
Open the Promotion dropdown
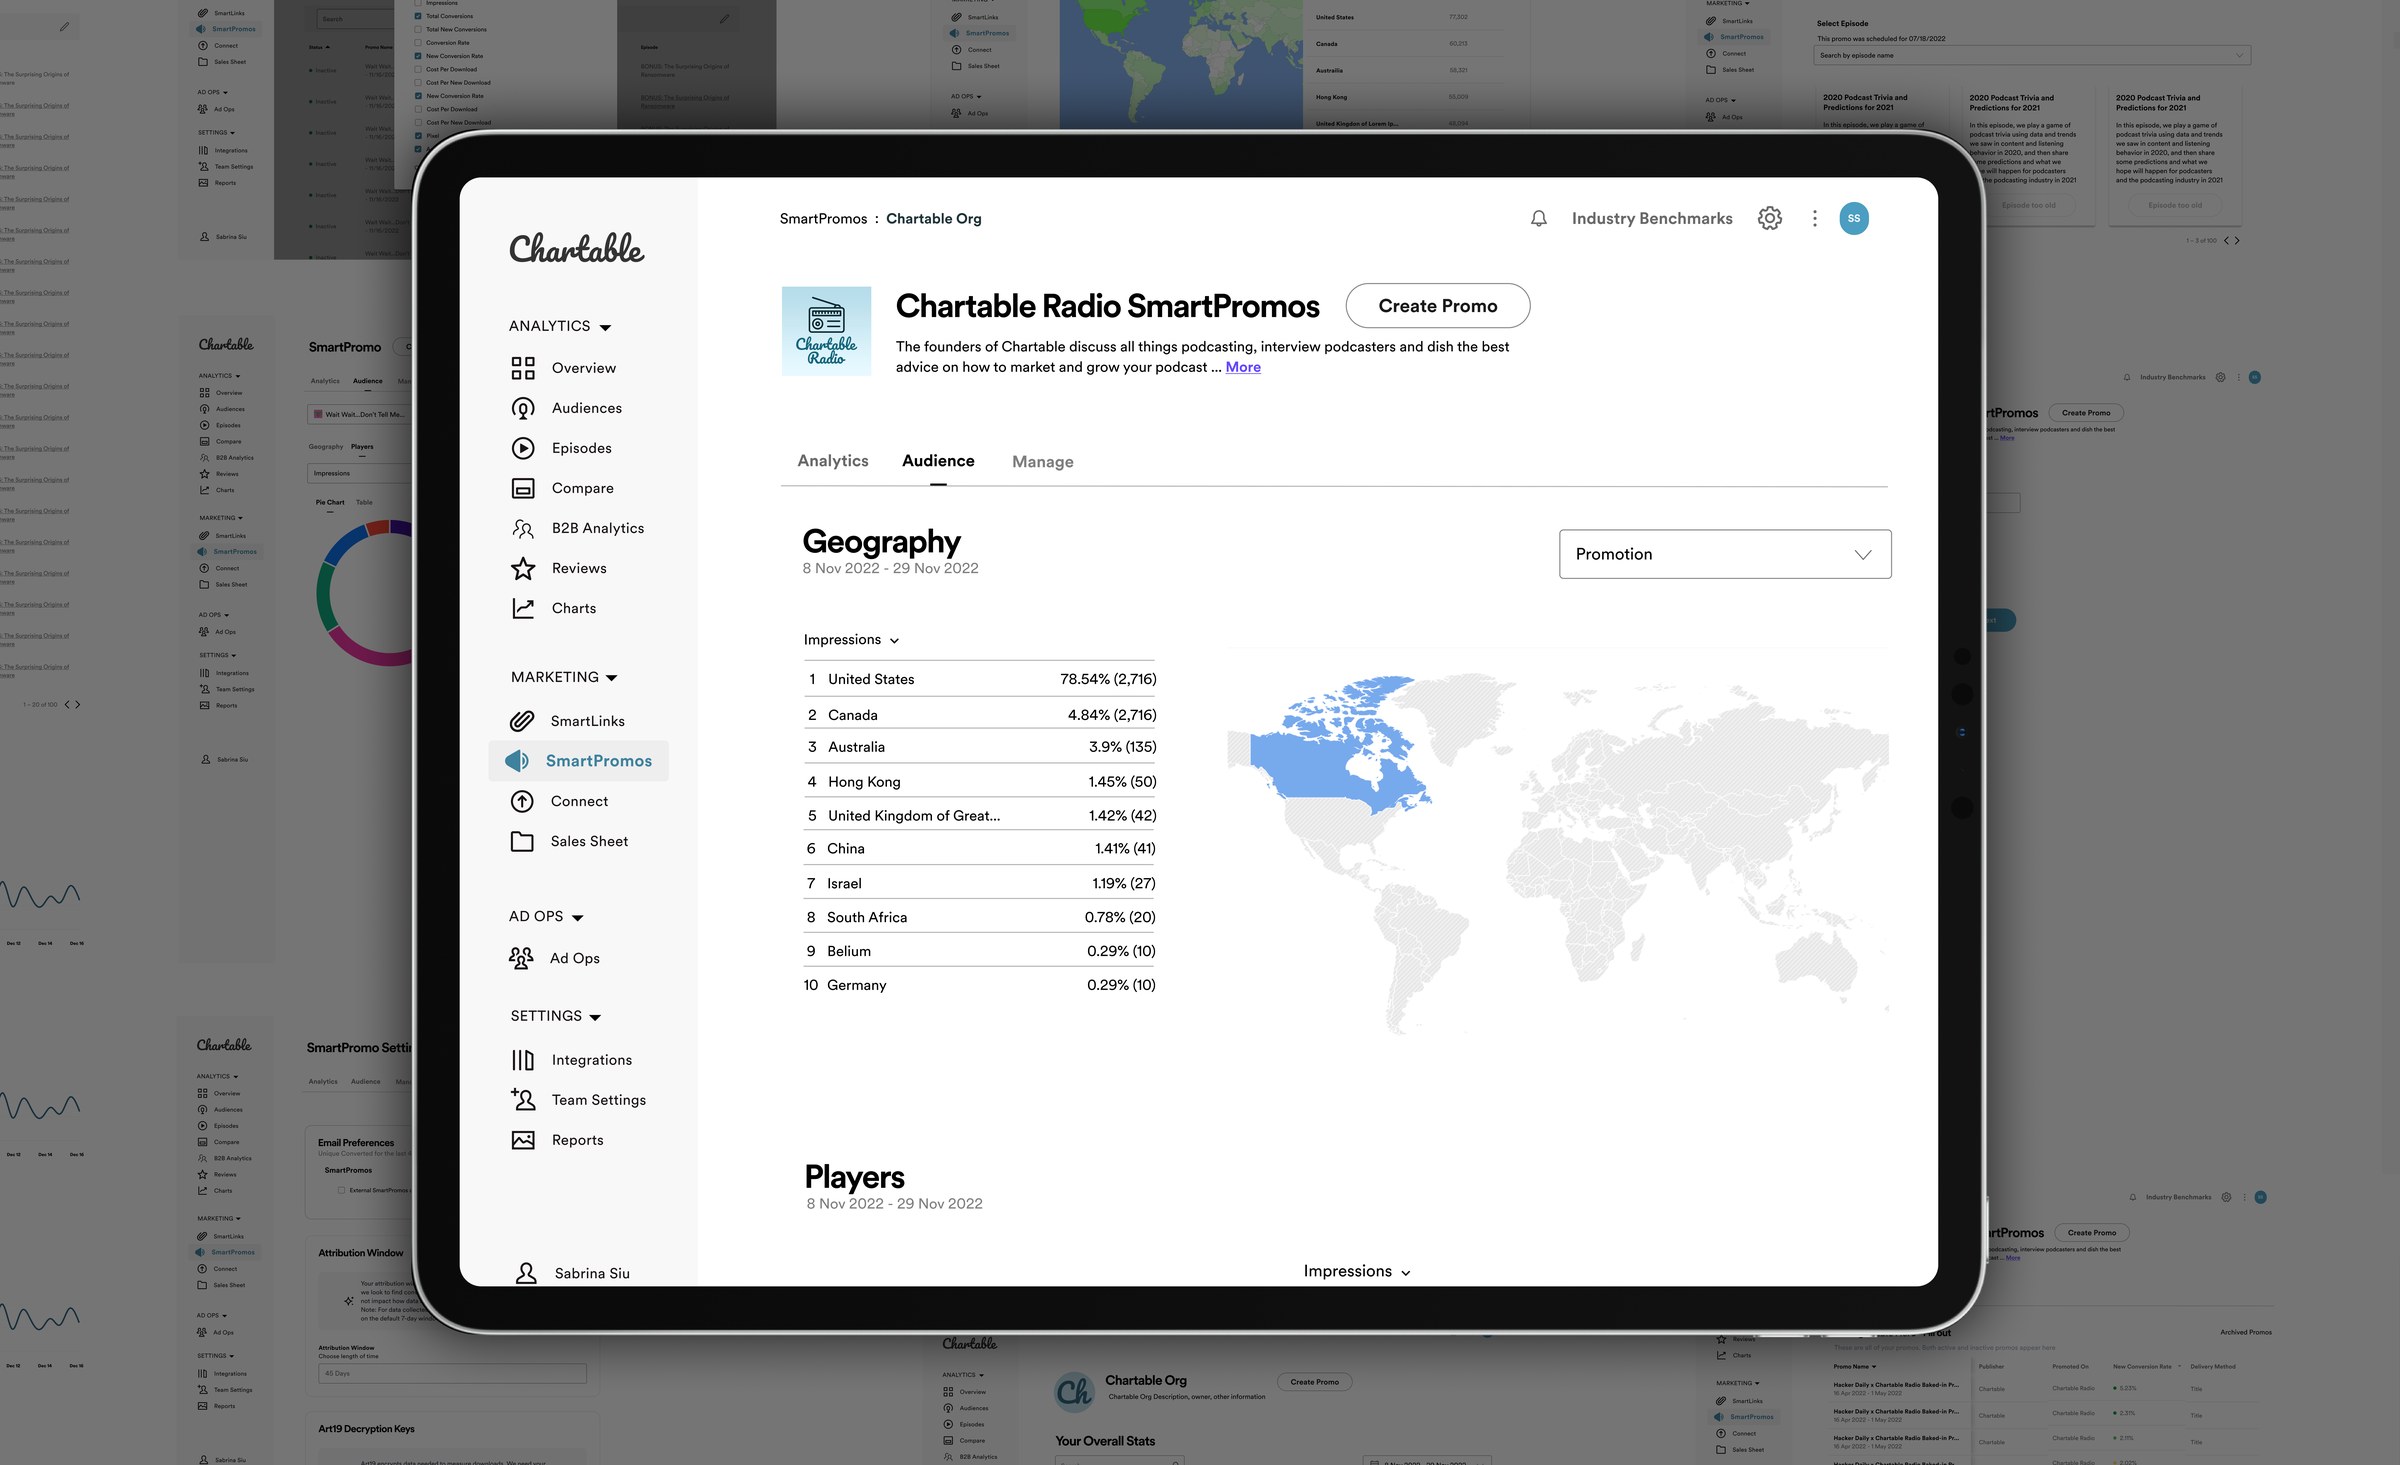pos(1725,554)
